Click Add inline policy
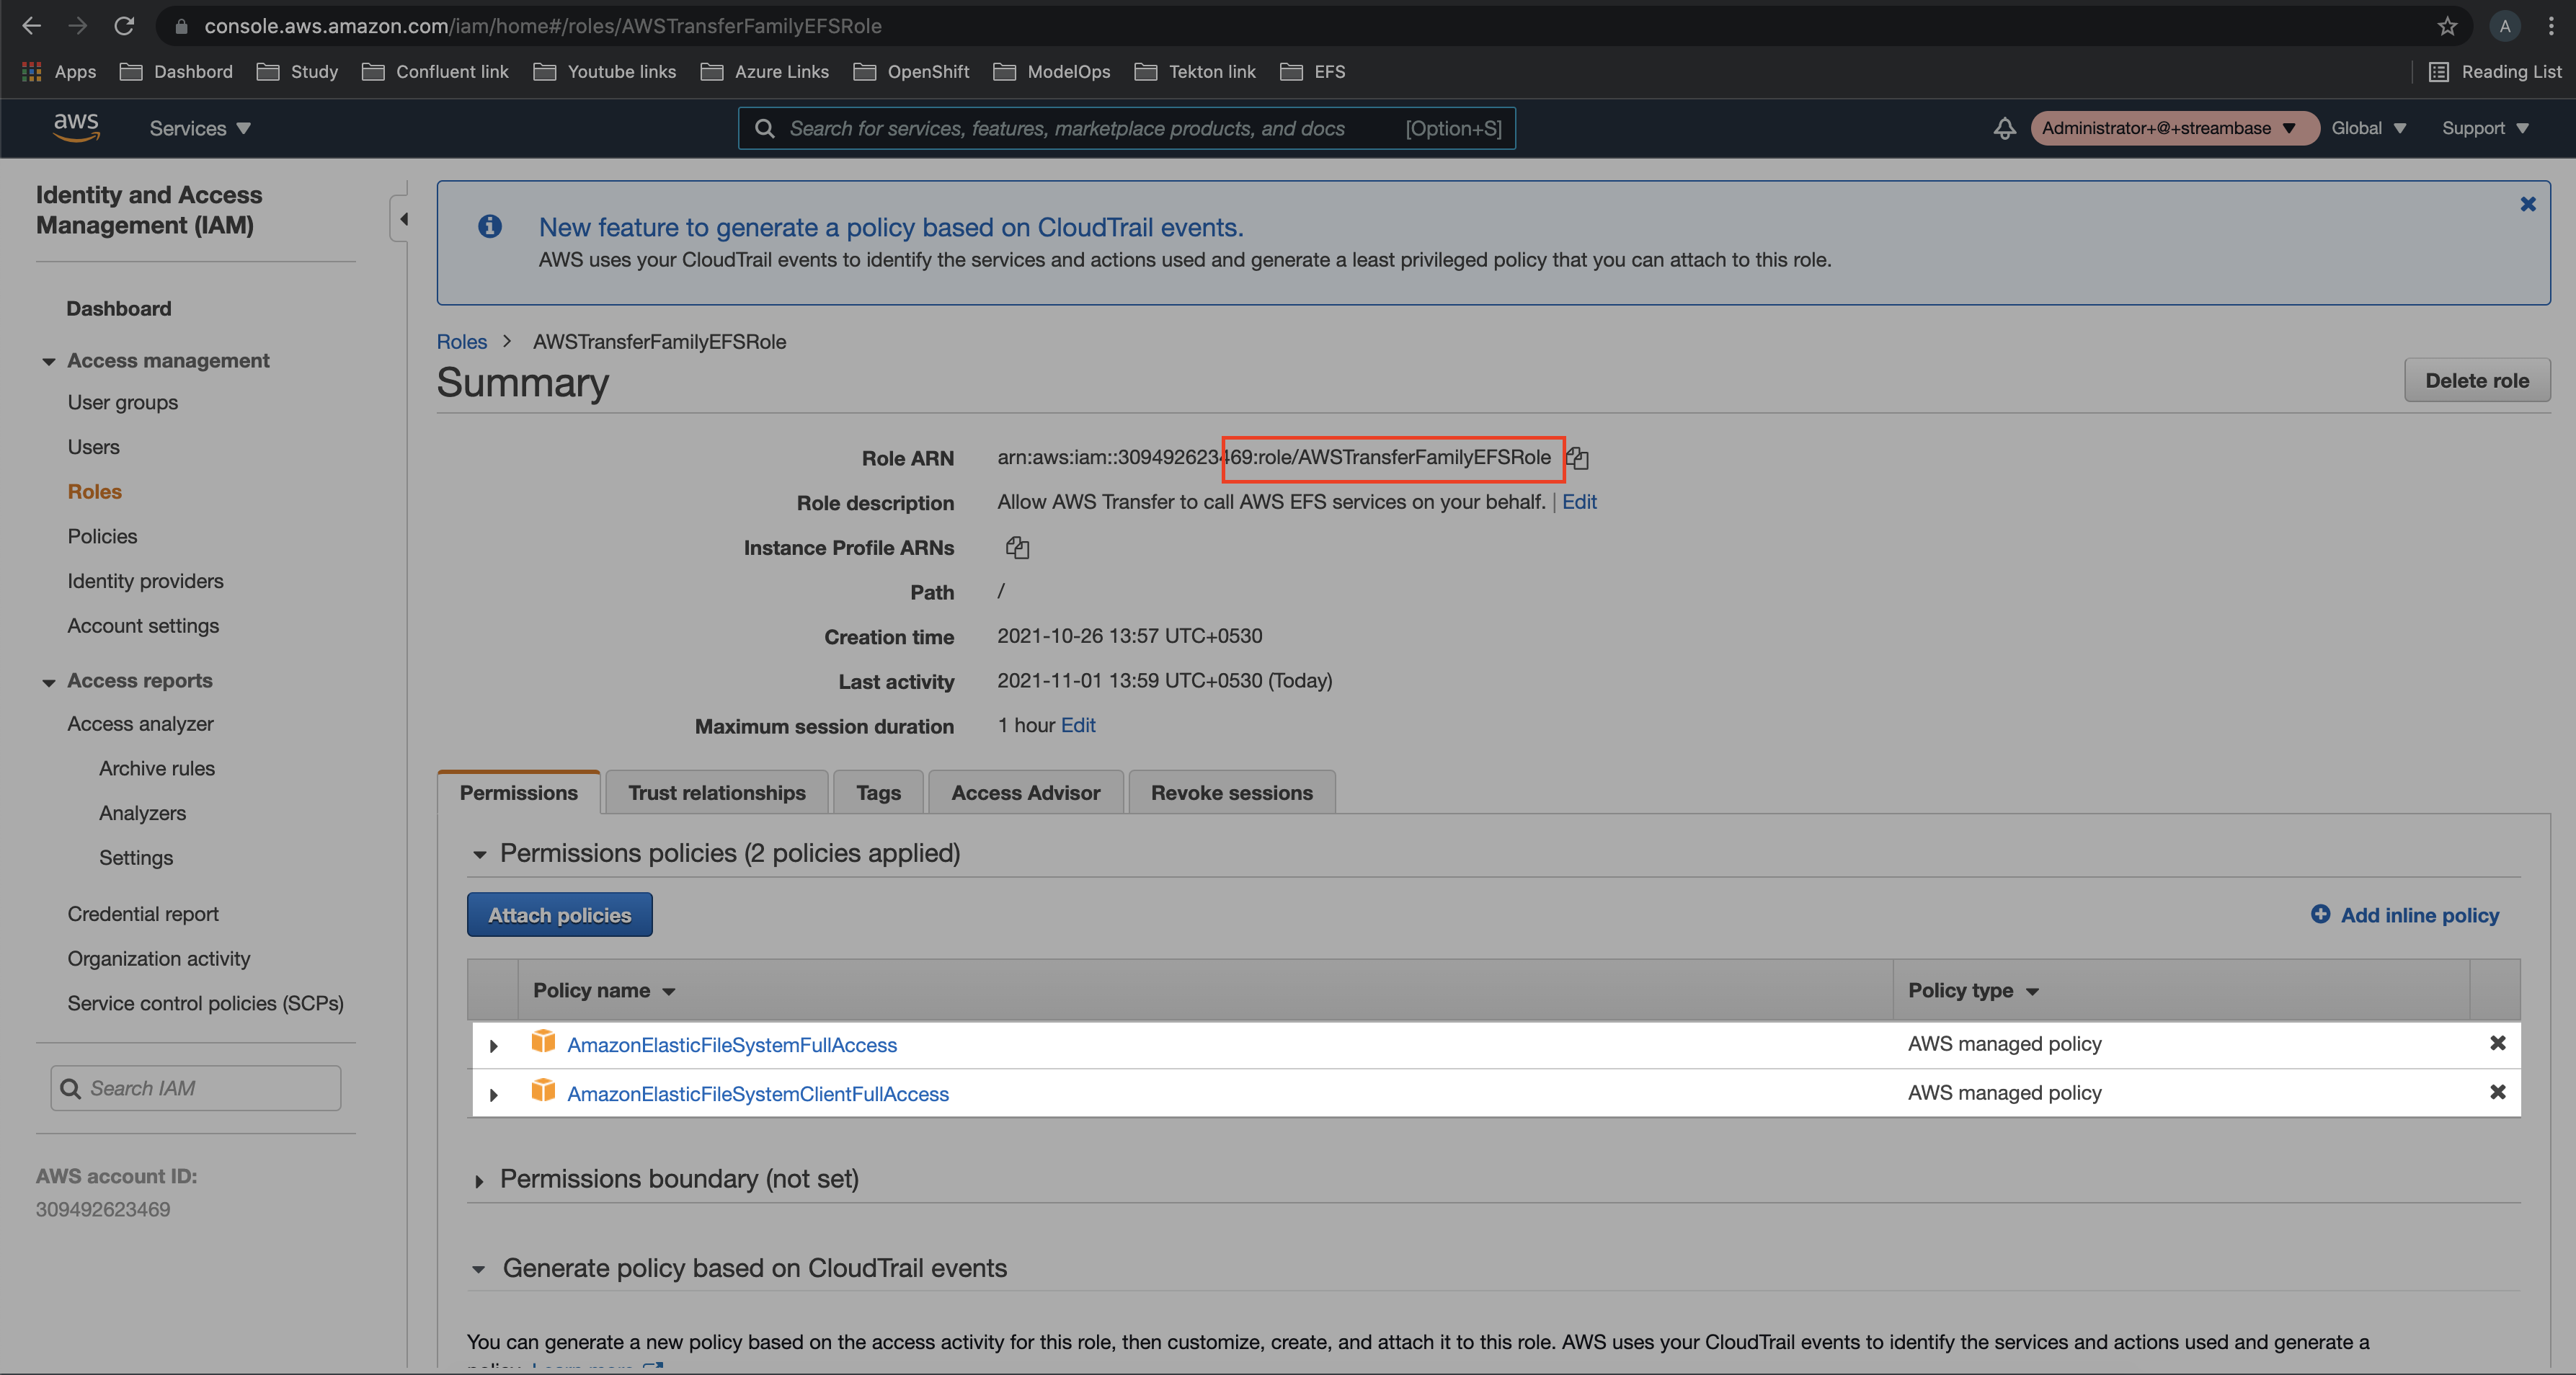 click(x=2405, y=914)
